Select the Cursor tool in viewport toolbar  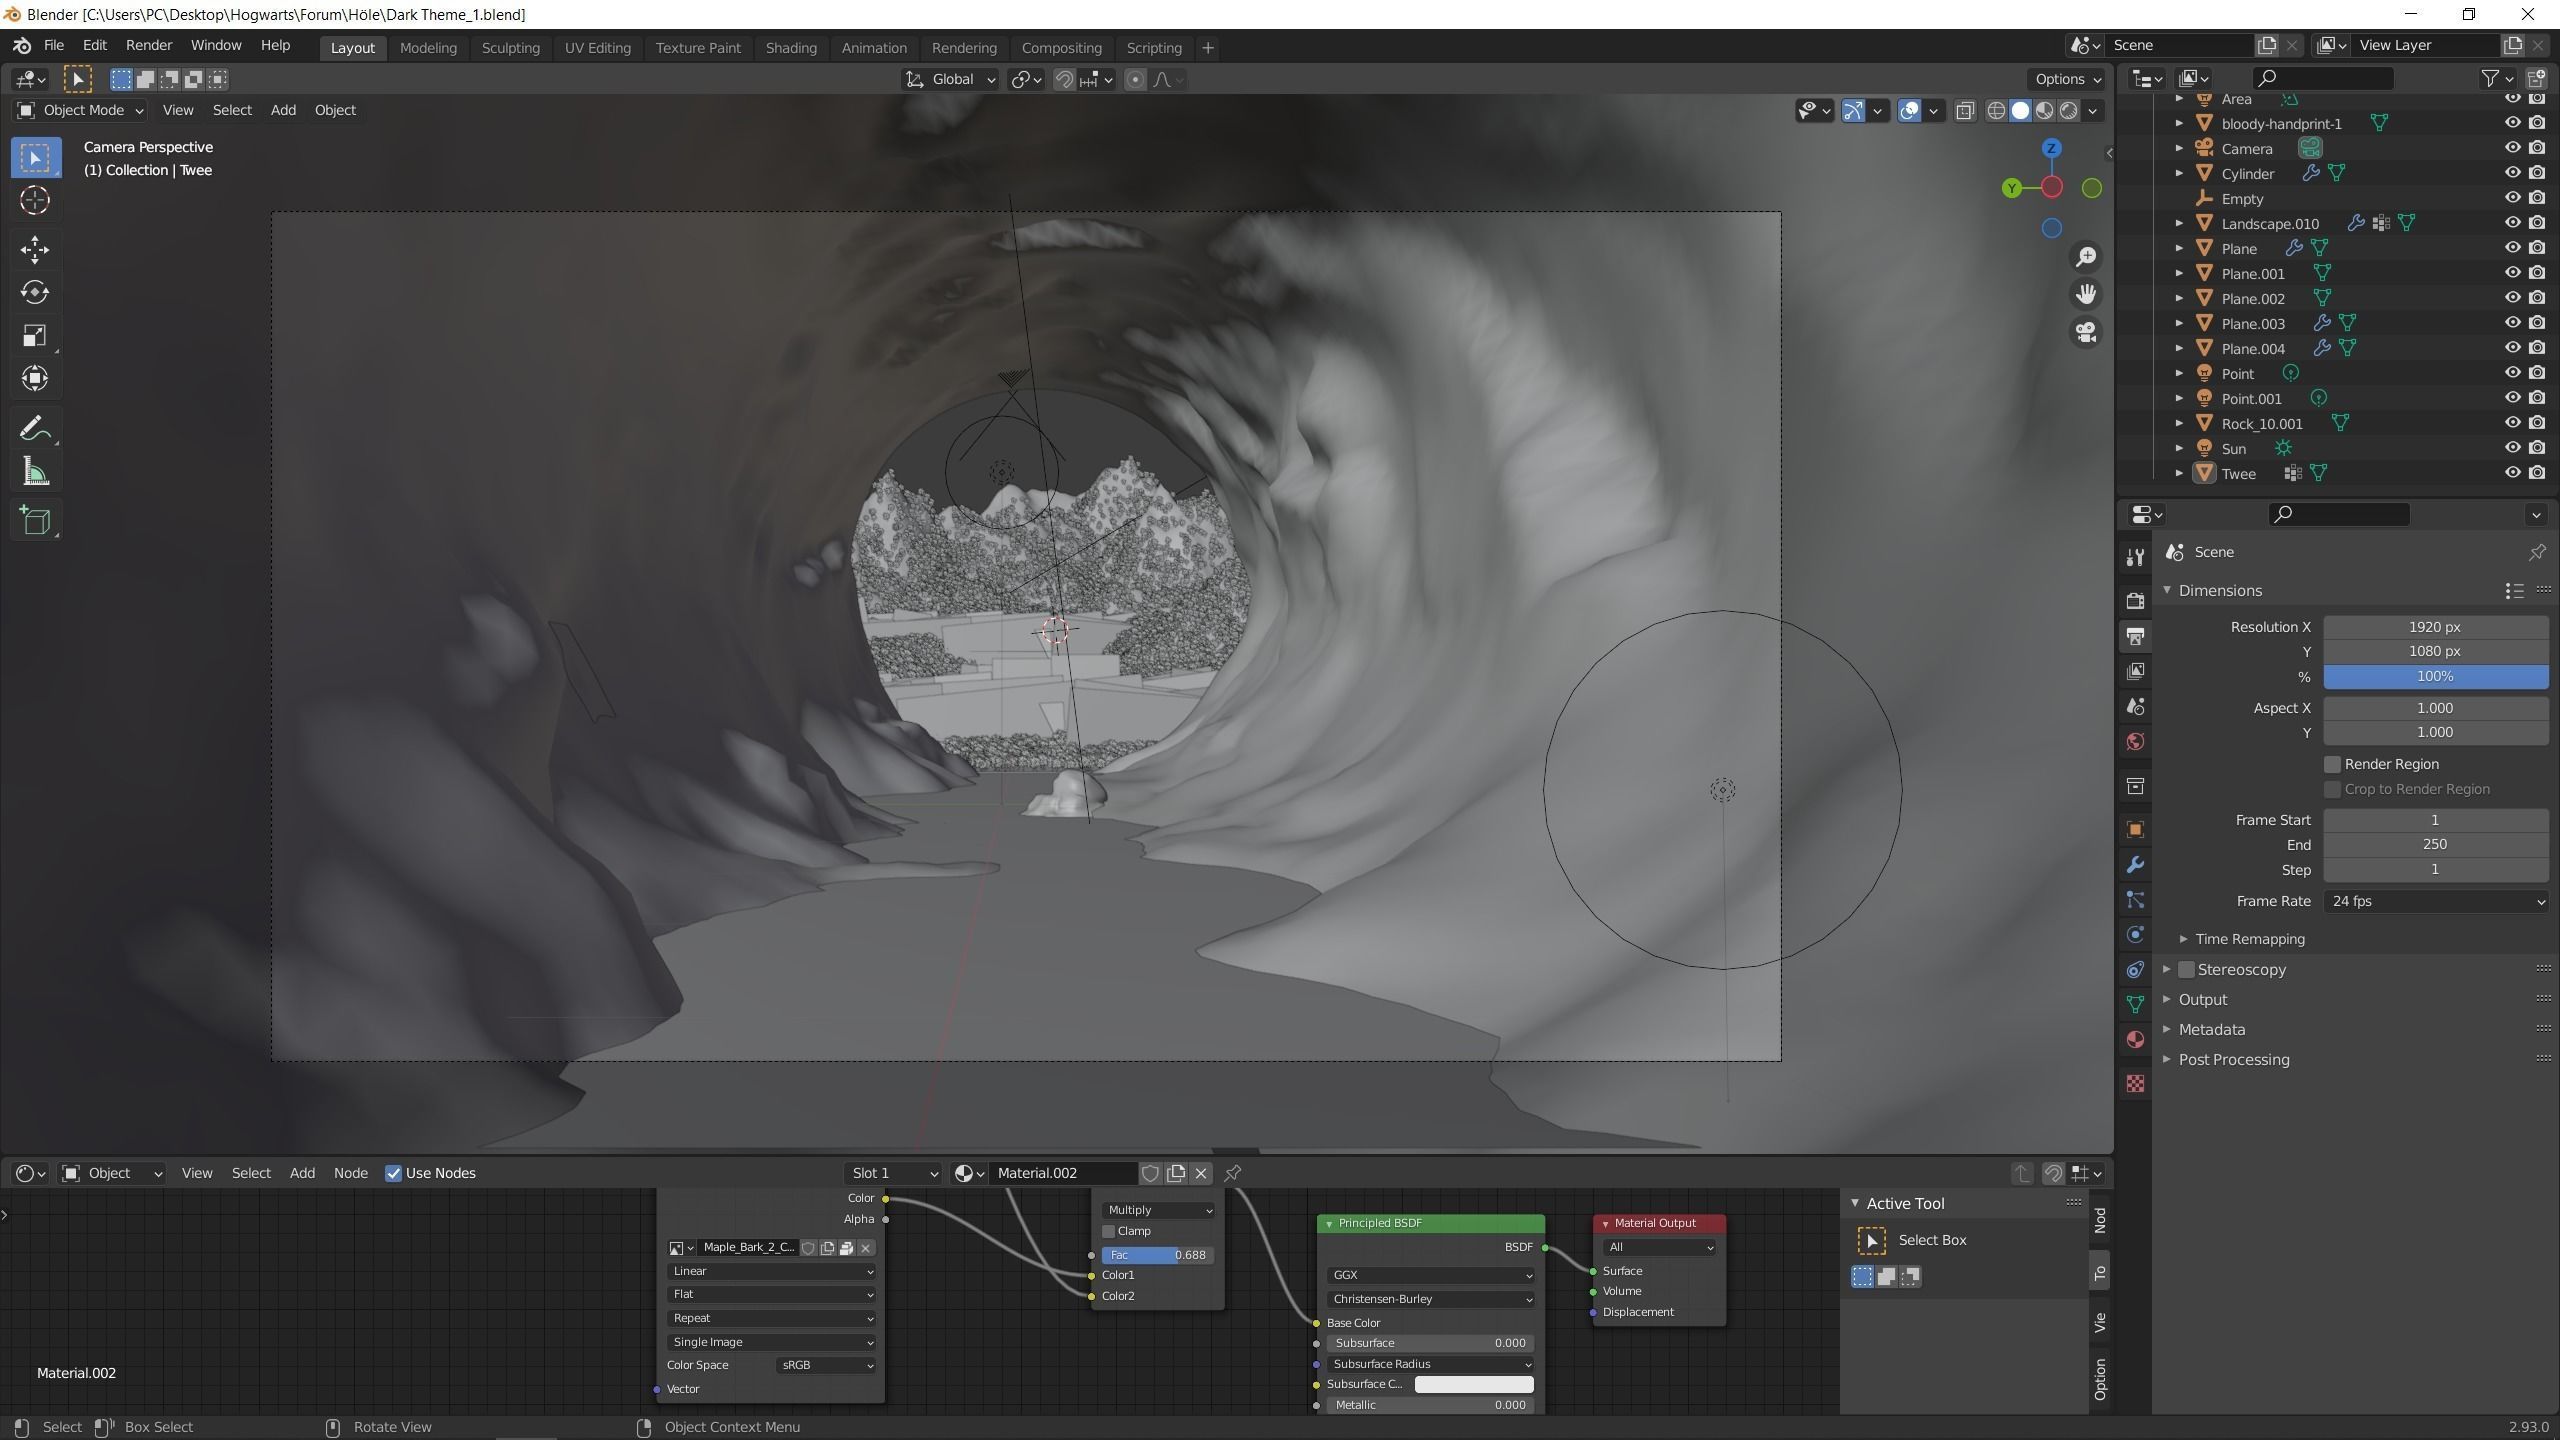pyautogui.click(x=35, y=201)
